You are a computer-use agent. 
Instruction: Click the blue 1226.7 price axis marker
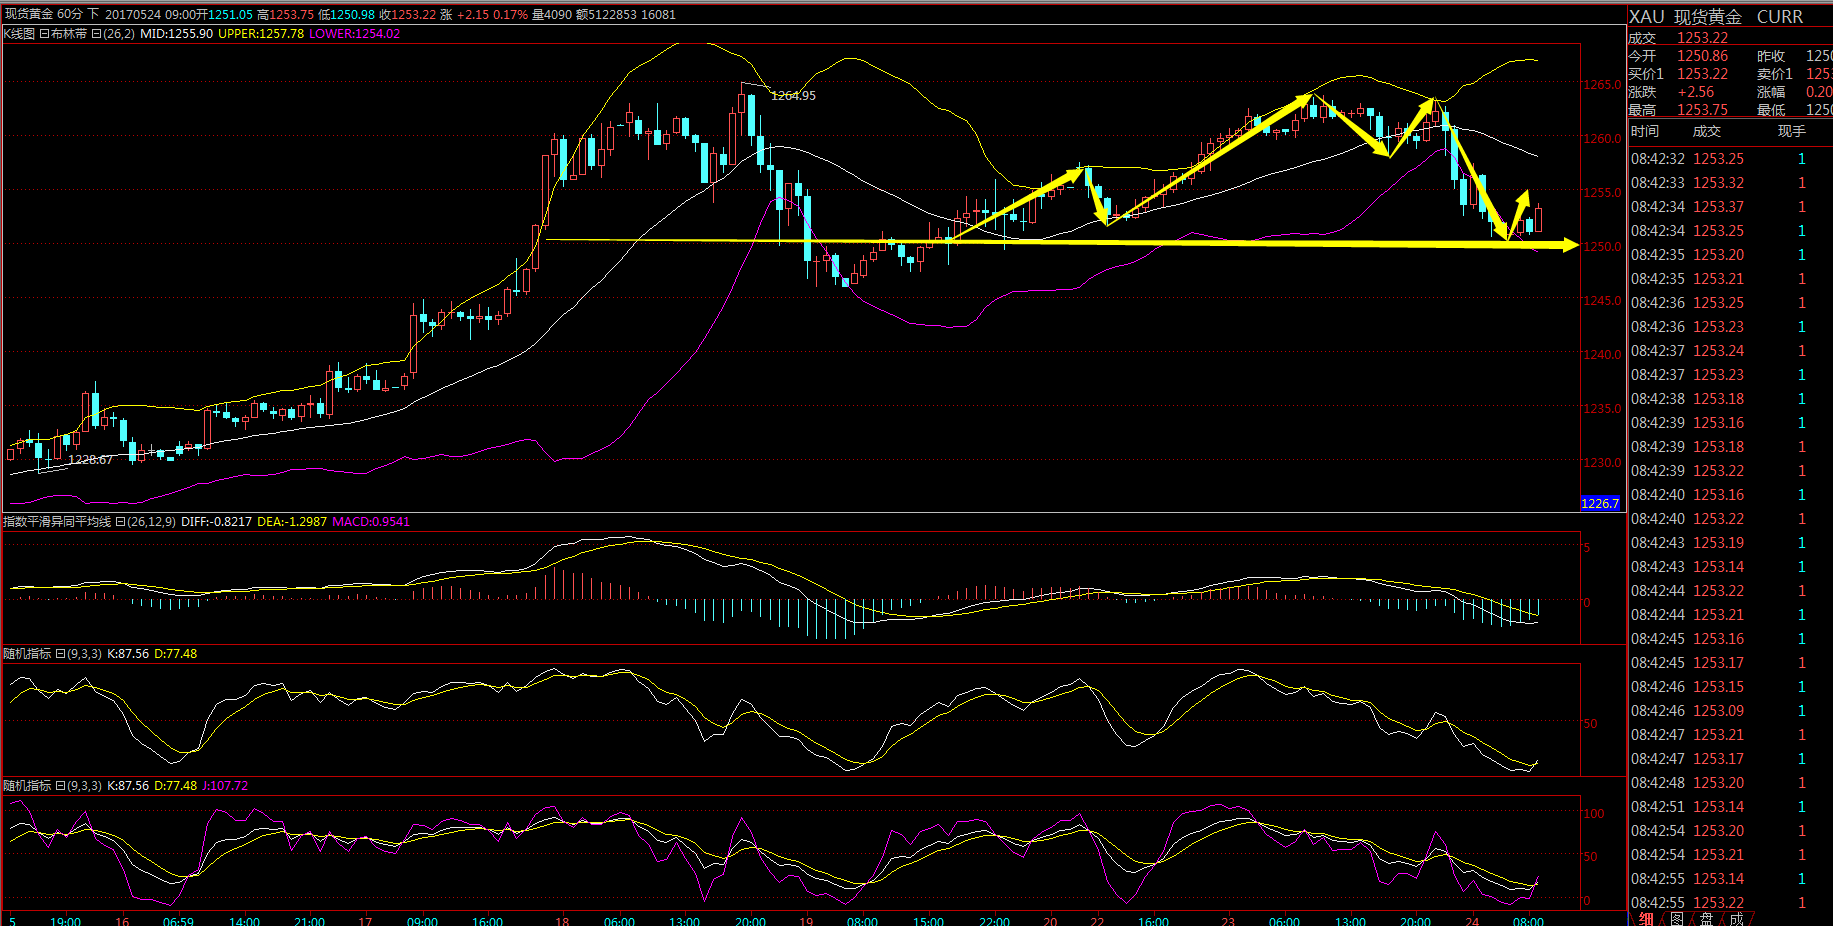(1600, 504)
